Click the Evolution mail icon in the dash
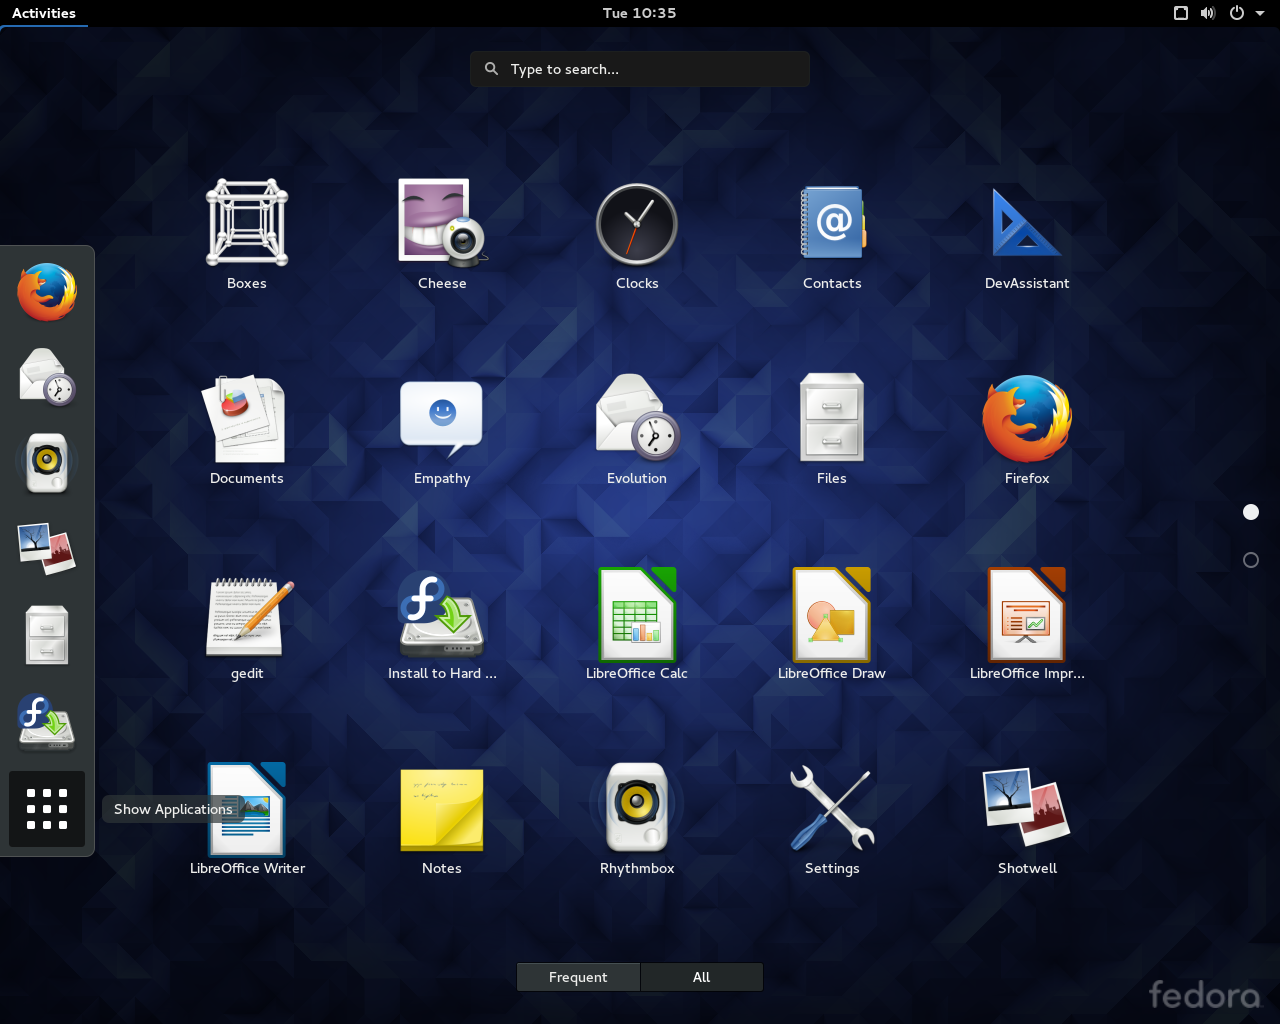 (47, 377)
